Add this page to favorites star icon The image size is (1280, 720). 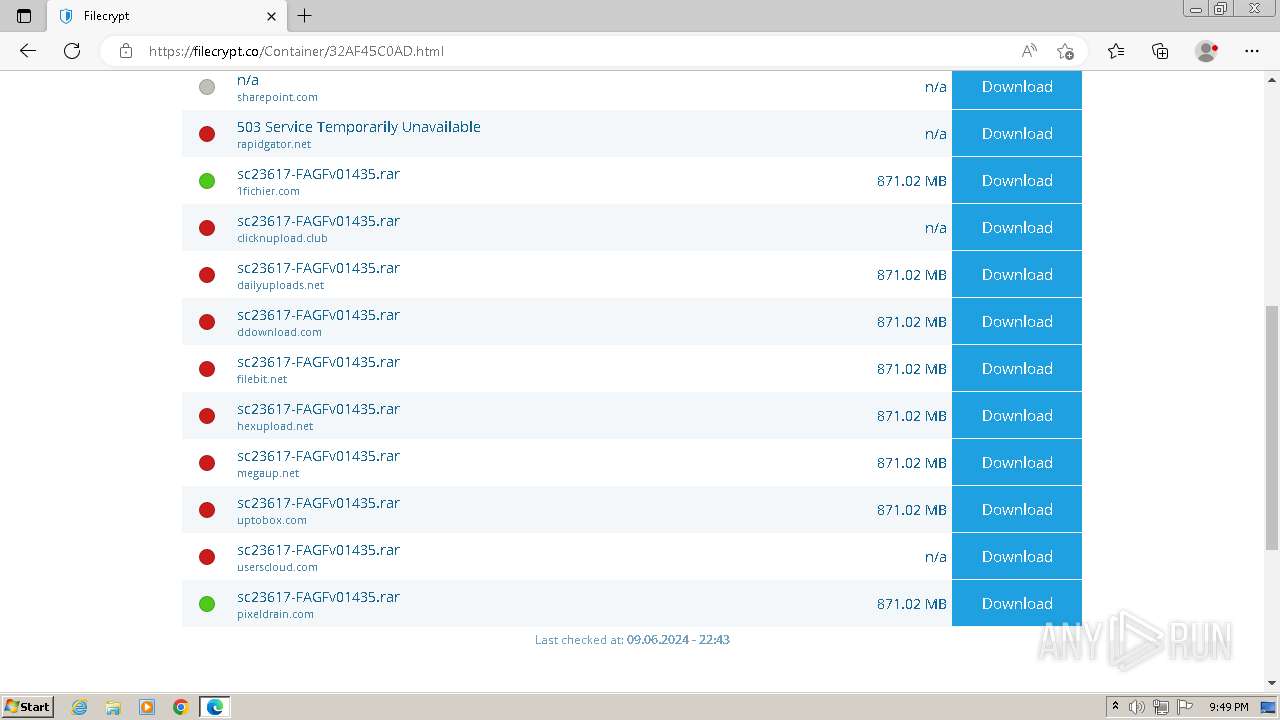(x=1065, y=51)
